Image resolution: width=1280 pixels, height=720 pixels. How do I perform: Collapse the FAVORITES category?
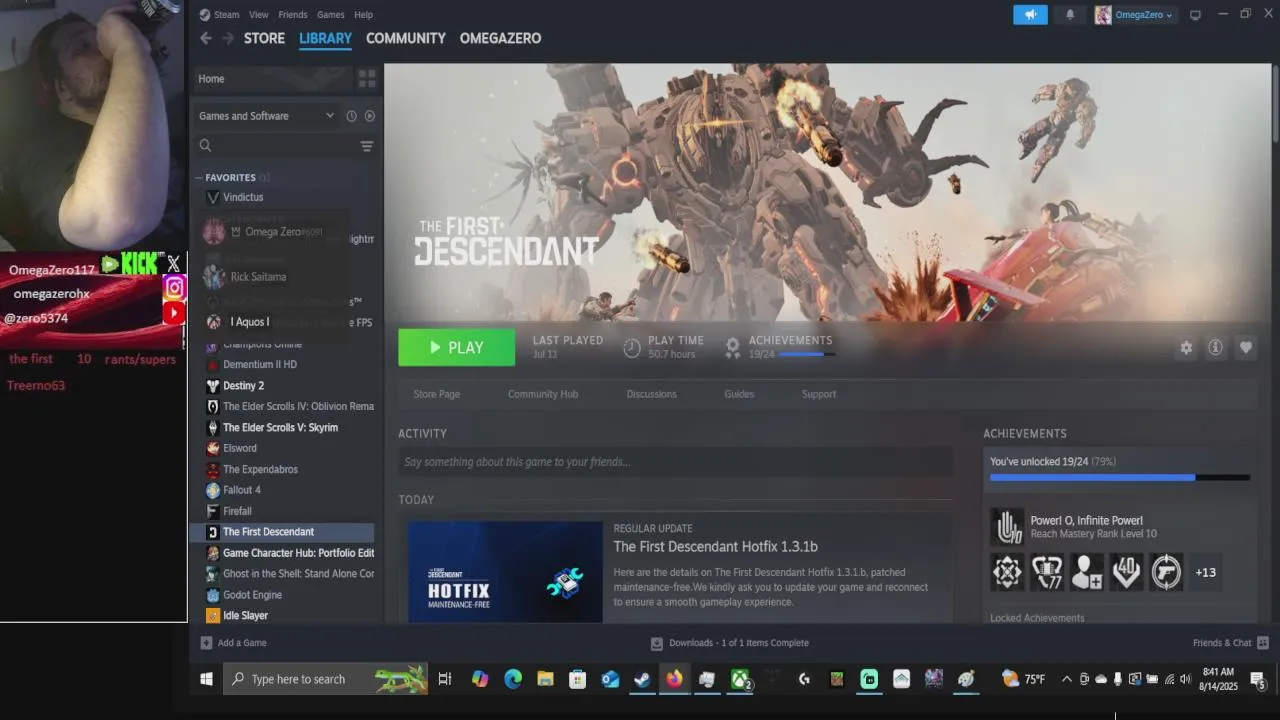coord(199,178)
